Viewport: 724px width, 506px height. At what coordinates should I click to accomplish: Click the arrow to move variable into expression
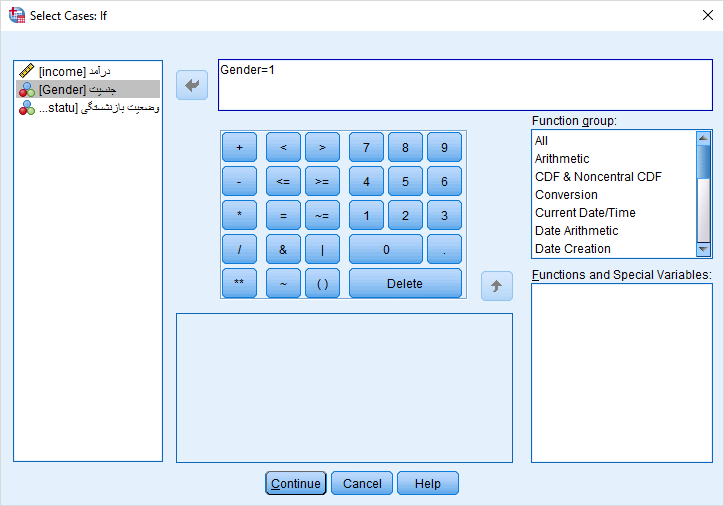(x=191, y=85)
